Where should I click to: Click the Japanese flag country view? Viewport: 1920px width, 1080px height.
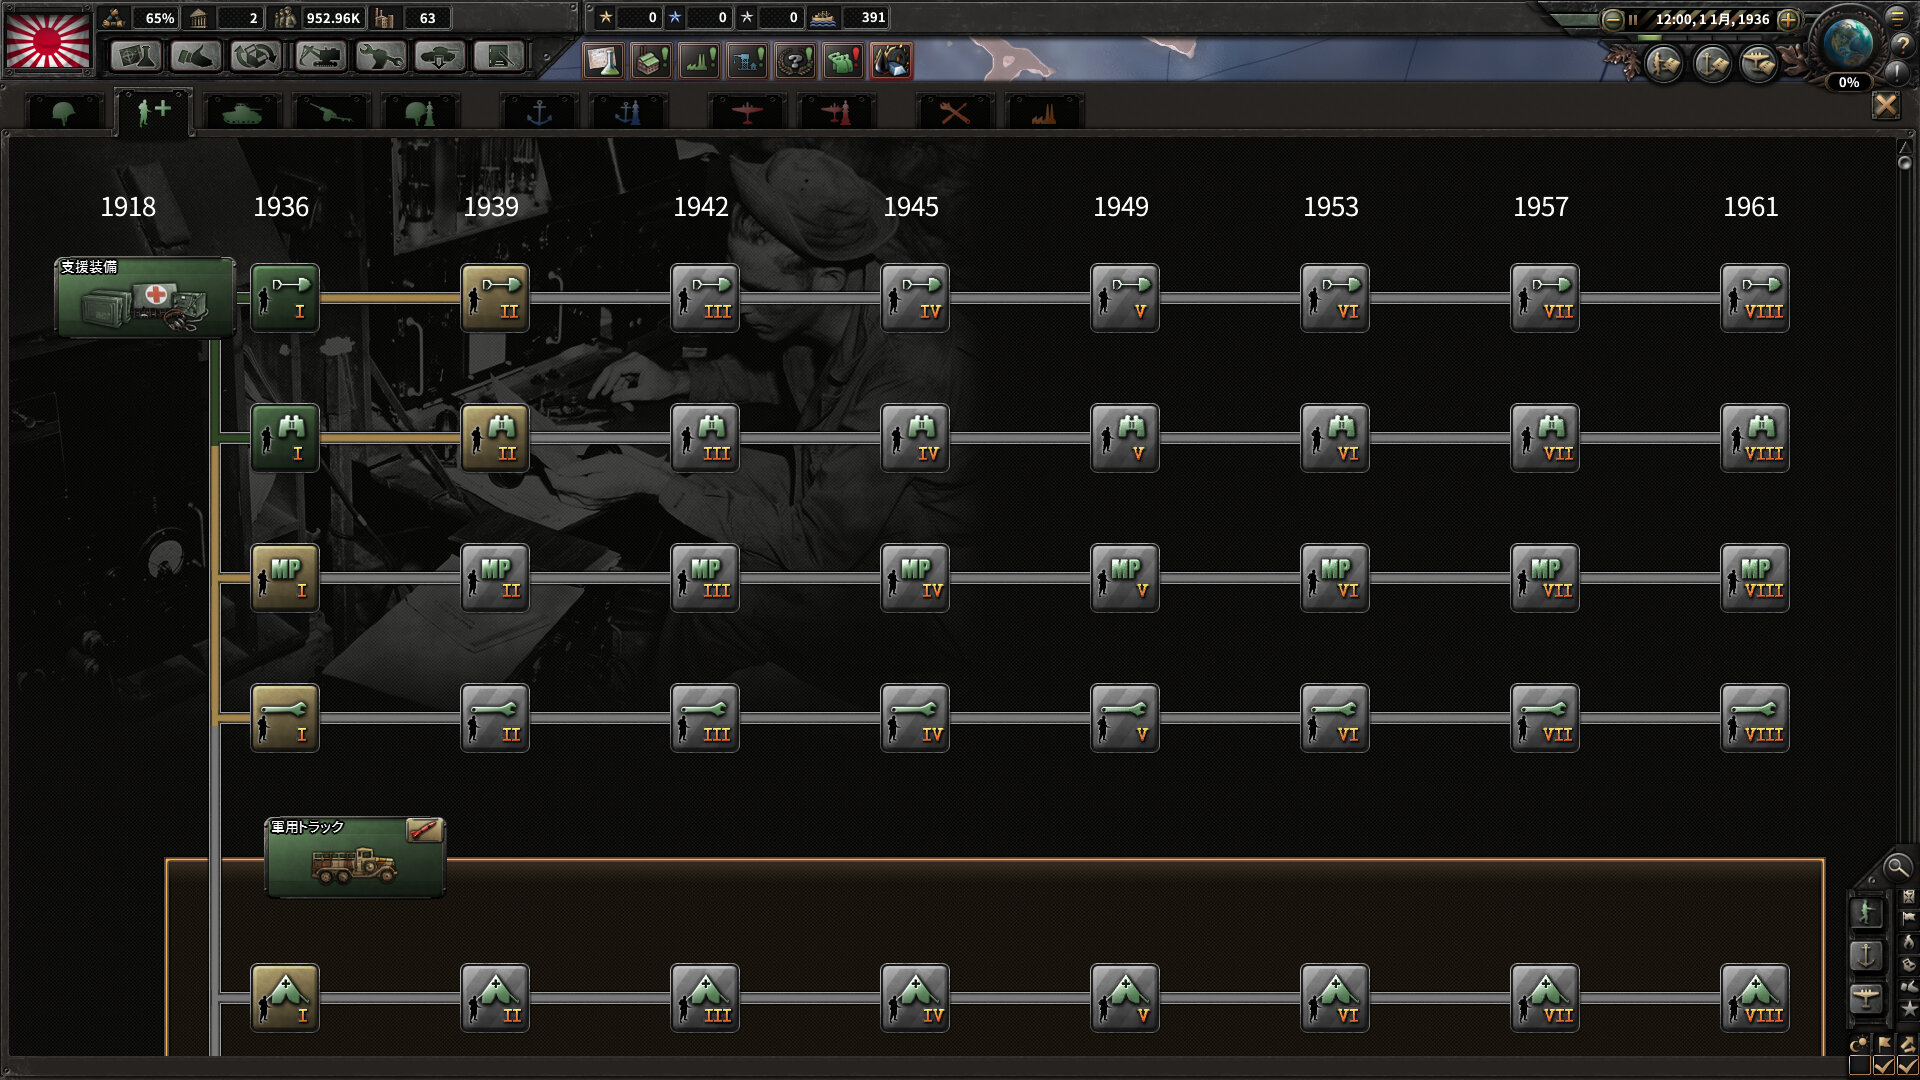point(48,40)
